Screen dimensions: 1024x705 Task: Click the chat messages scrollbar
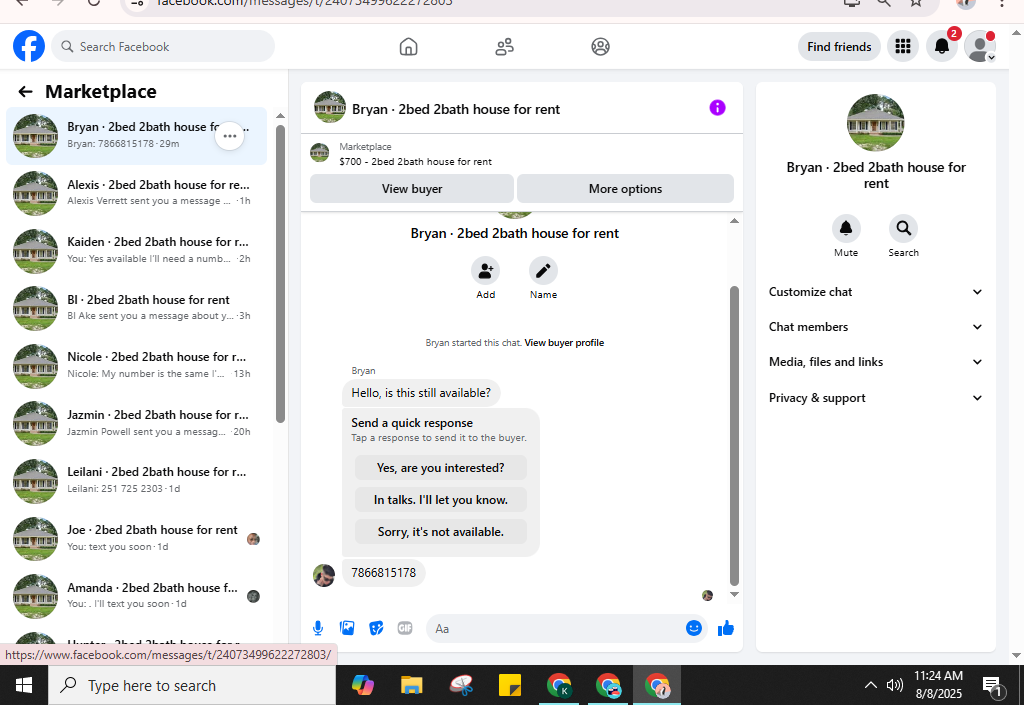click(x=734, y=436)
